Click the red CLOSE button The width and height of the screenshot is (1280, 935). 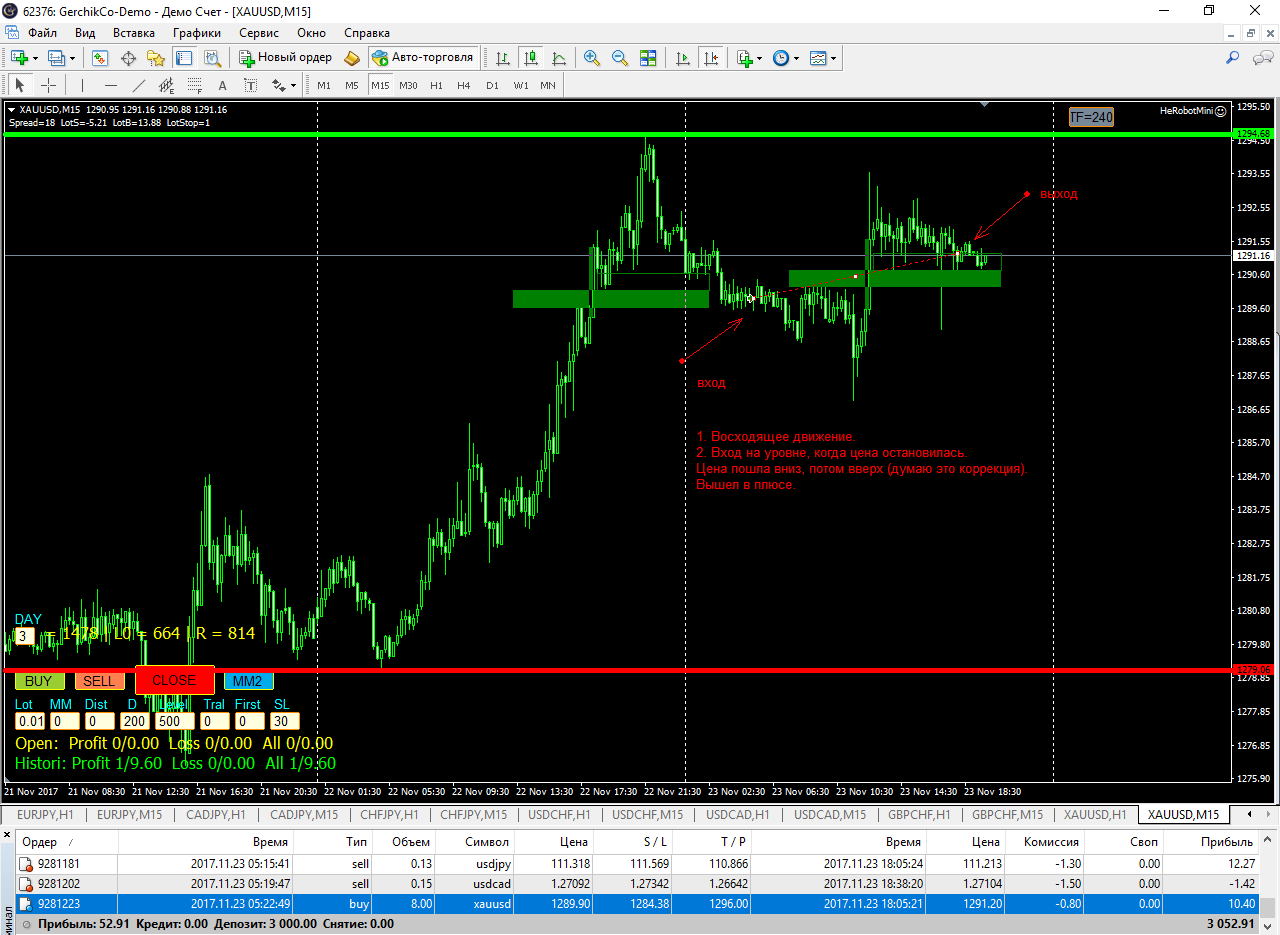(174, 680)
